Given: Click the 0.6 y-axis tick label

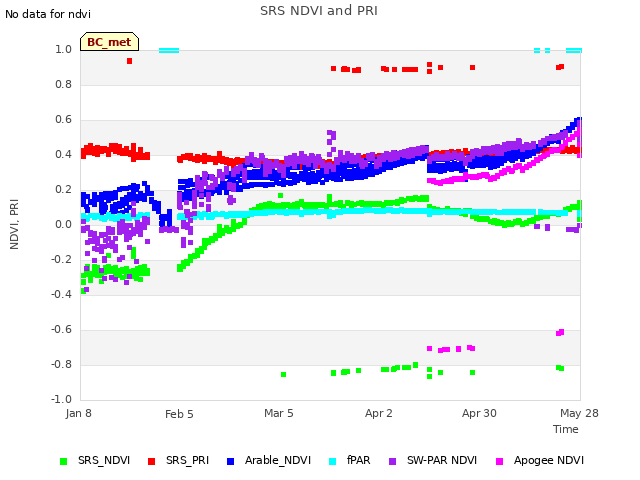Looking at the screenshot, I should [x=64, y=120].
